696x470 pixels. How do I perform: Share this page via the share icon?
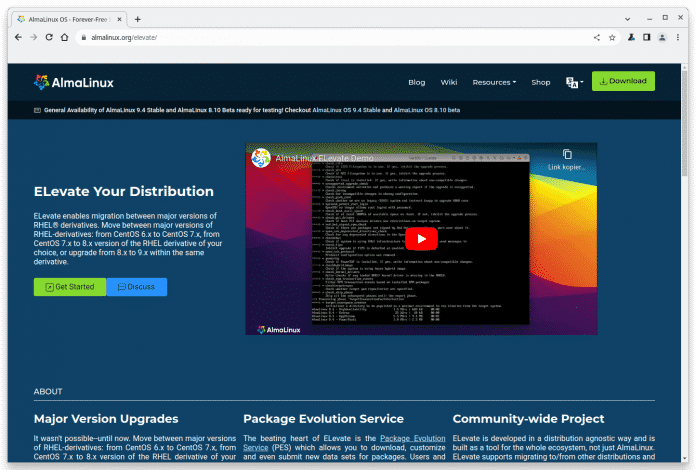tap(597, 38)
